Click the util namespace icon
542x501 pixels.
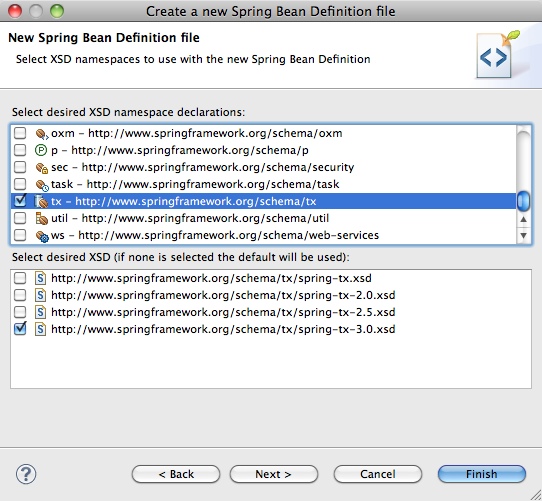42,219
